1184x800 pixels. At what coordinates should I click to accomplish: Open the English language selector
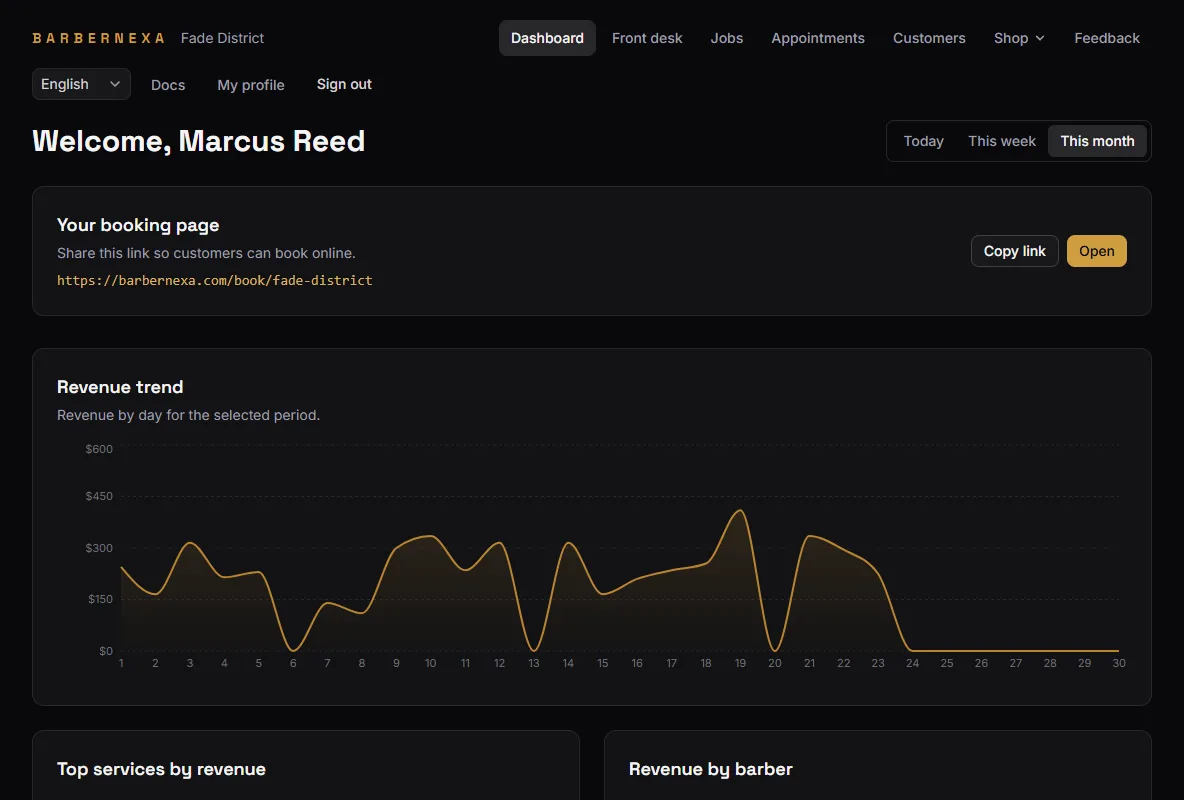[x=82, y=84]
